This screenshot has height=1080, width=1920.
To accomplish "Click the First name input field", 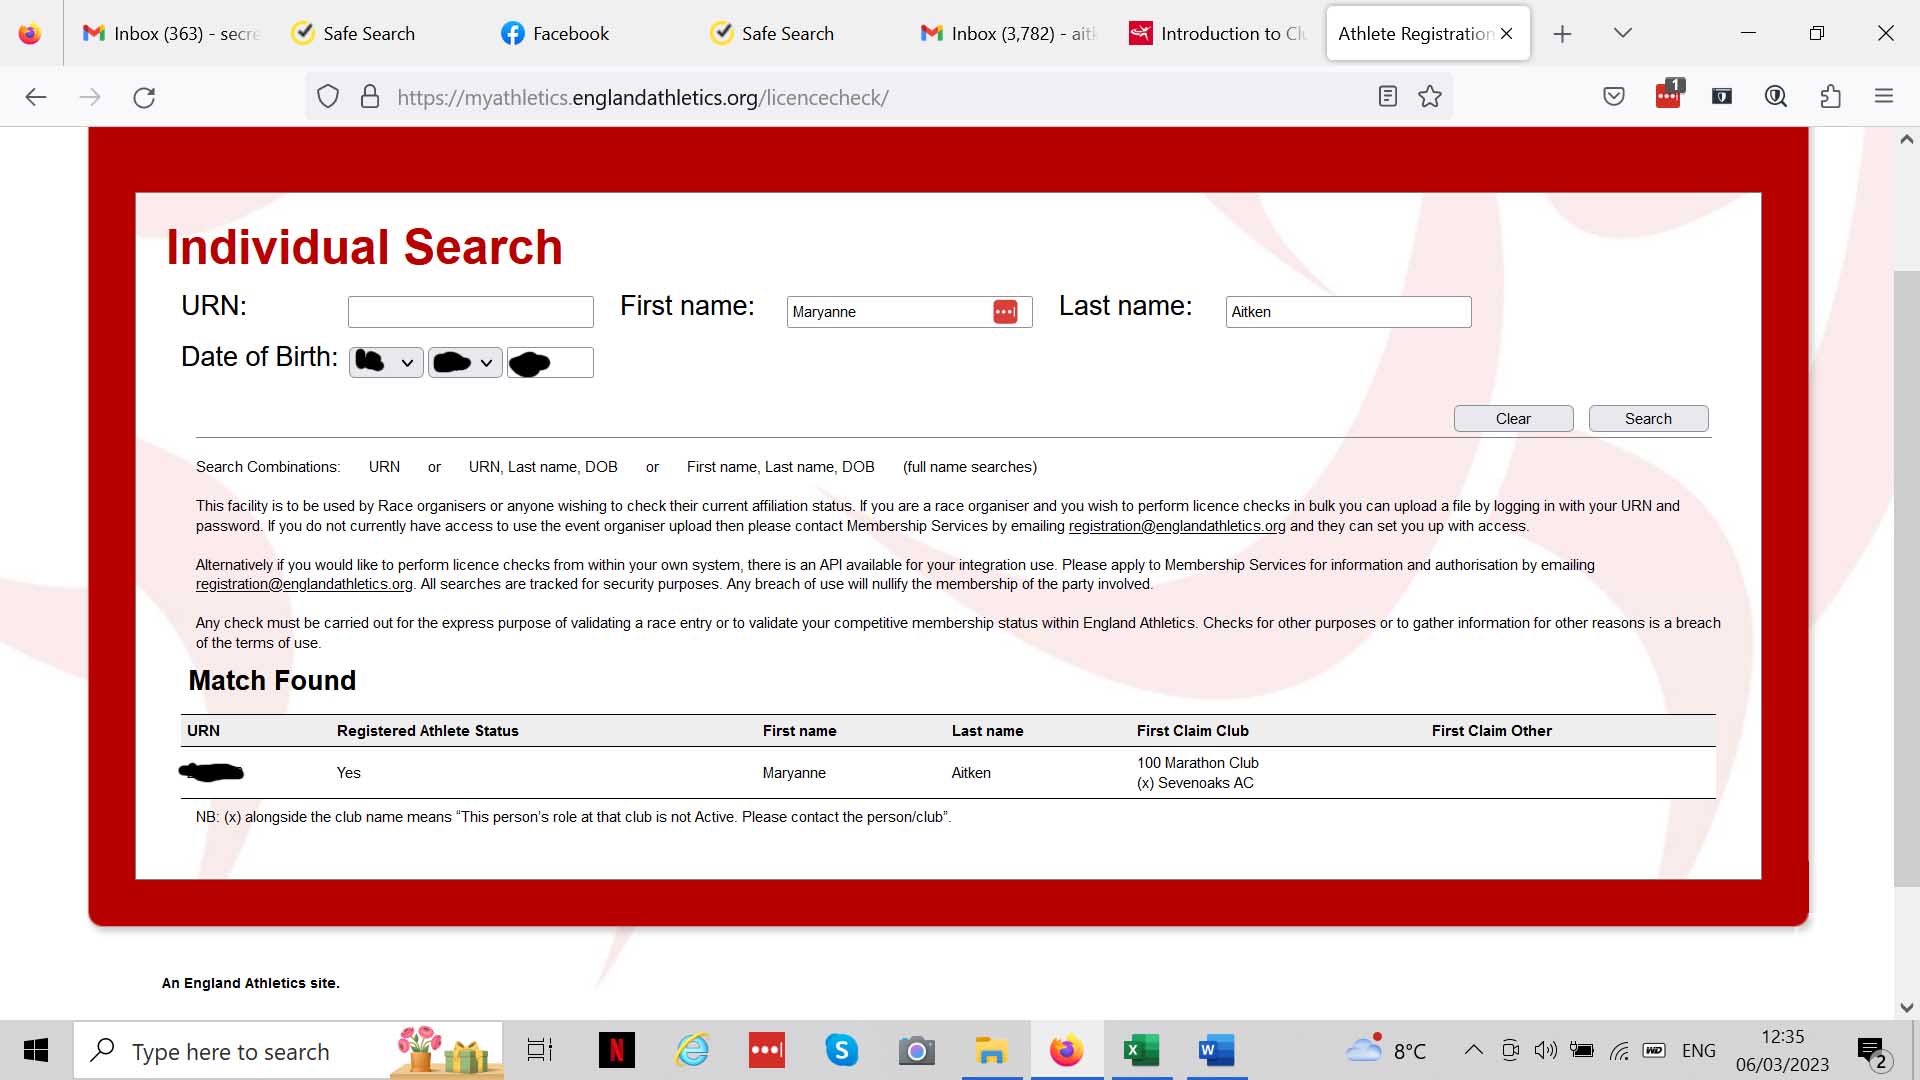I will click(x=909, y=312).
